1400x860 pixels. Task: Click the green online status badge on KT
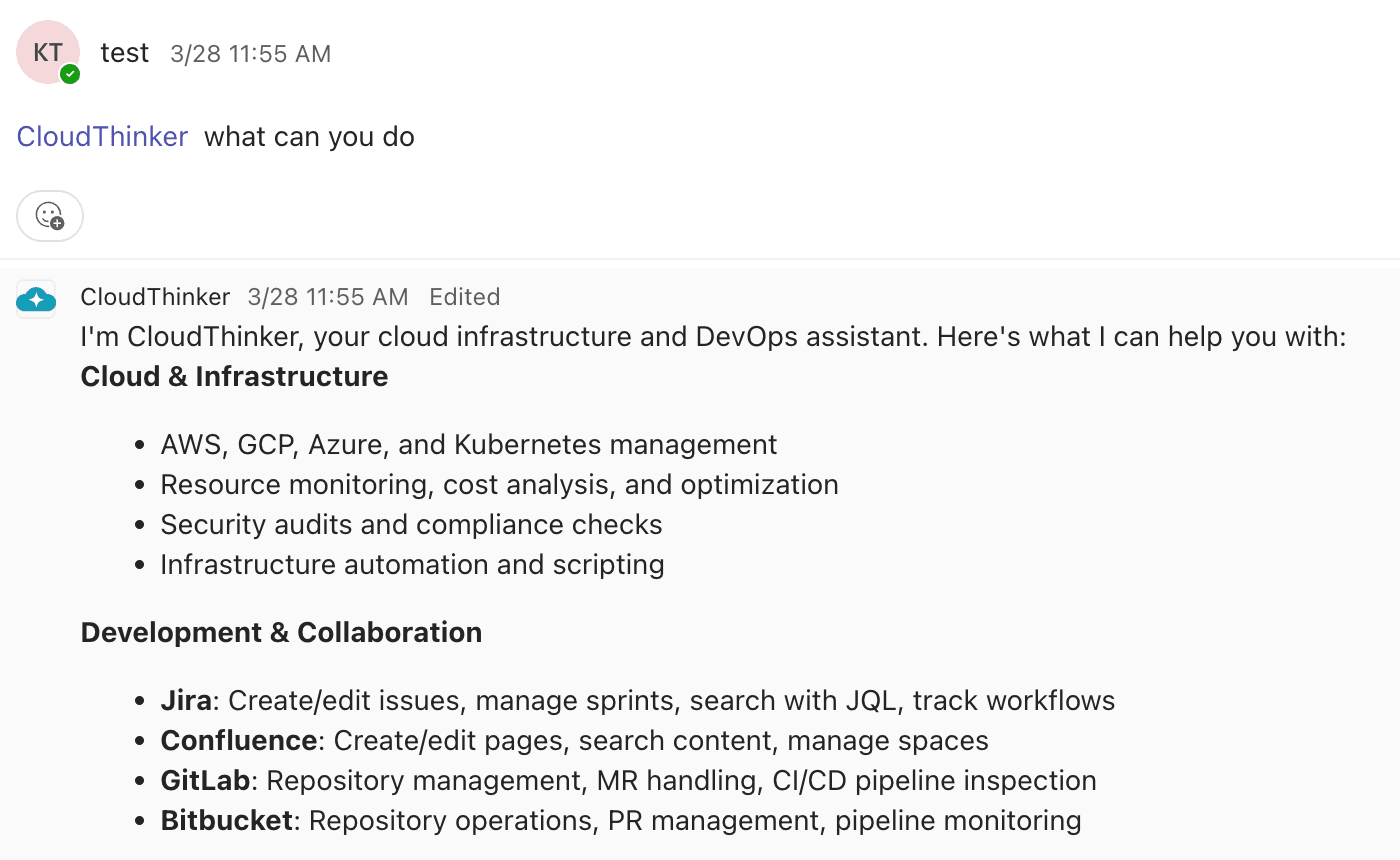click(70, 72)
